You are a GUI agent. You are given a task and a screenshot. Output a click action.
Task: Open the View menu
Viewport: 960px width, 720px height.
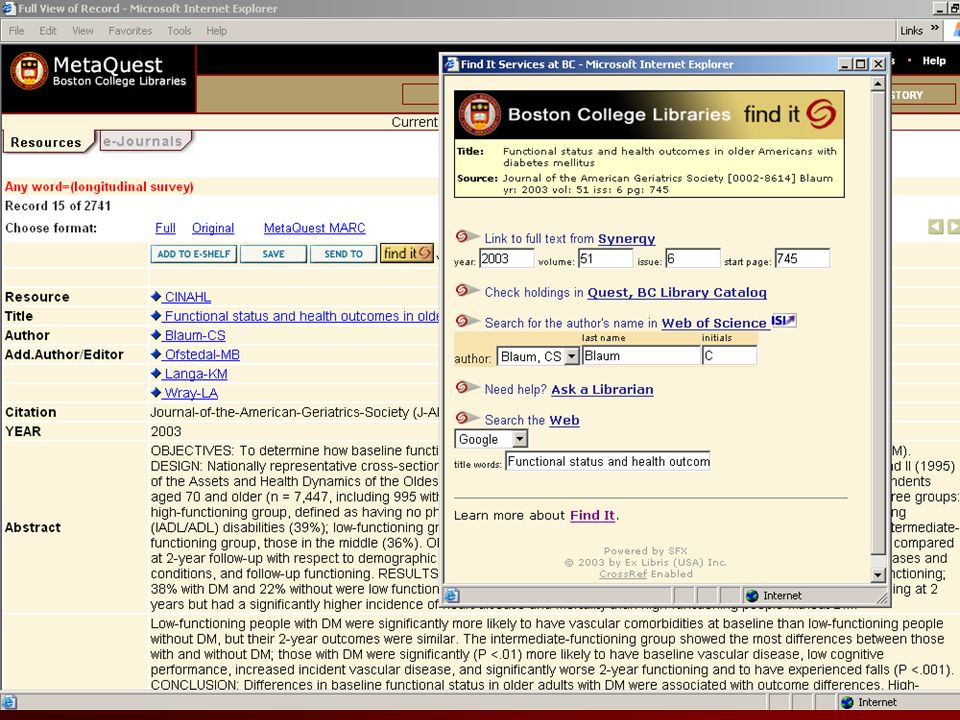(83, 31)
